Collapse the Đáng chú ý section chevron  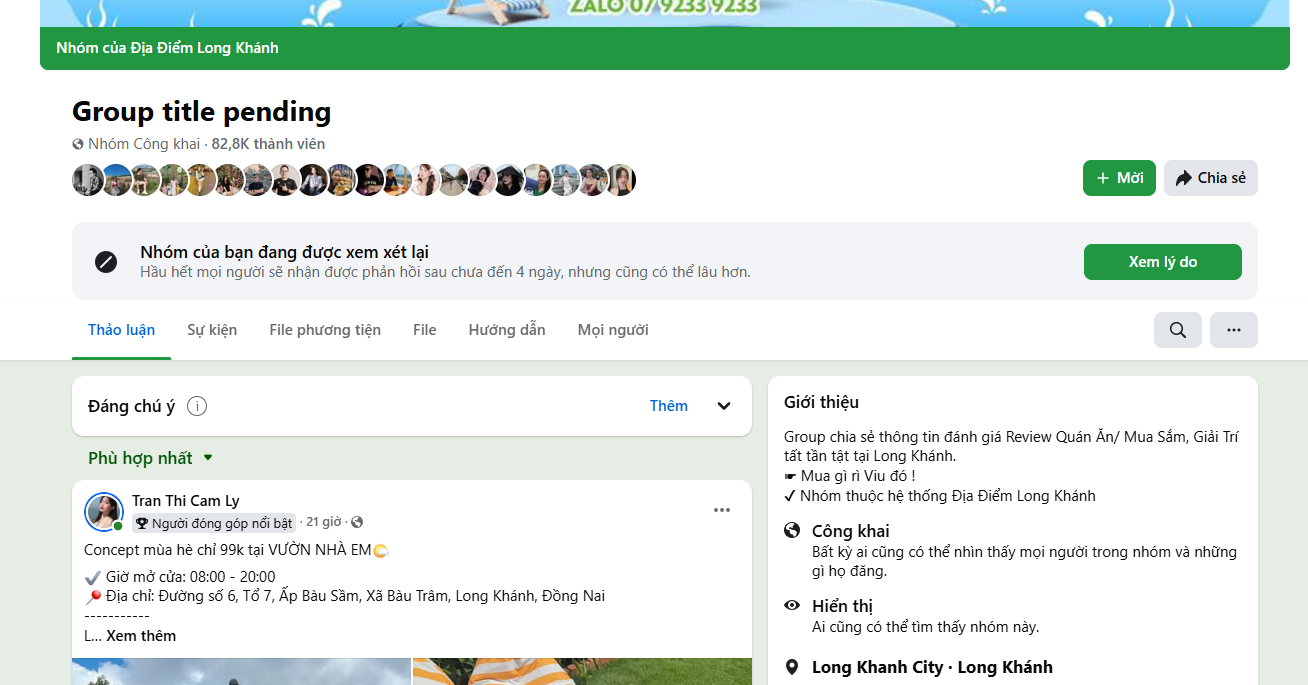[x=723, y=406]
